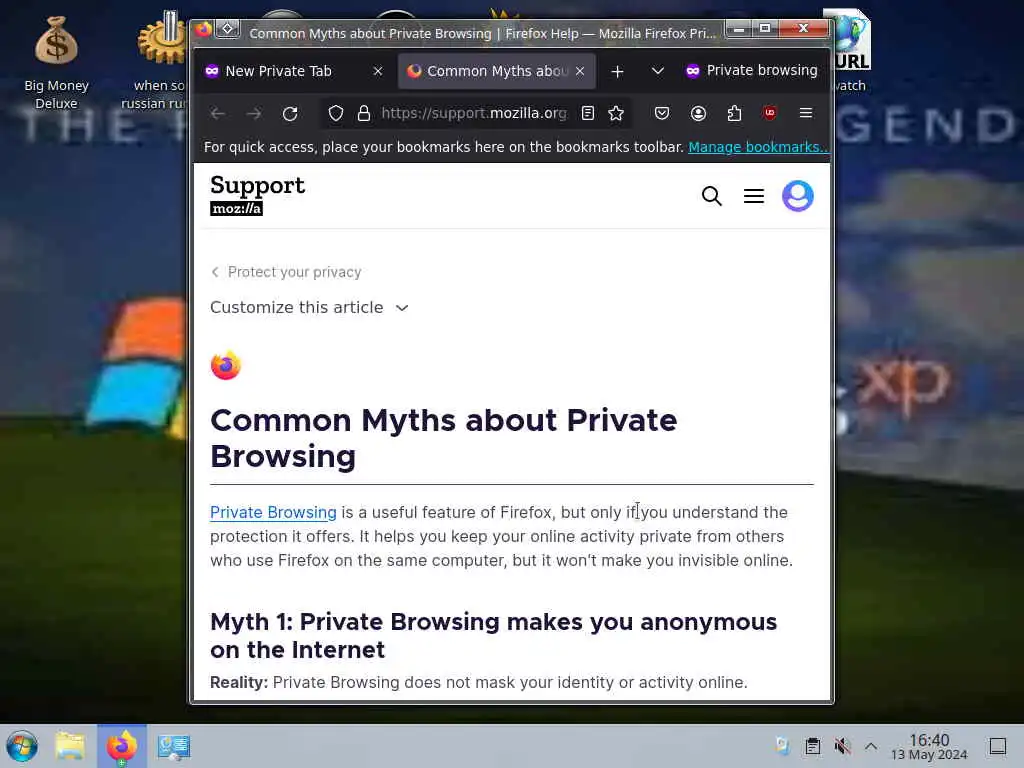Open Firefox application hamburger menu

pos(806,114)
